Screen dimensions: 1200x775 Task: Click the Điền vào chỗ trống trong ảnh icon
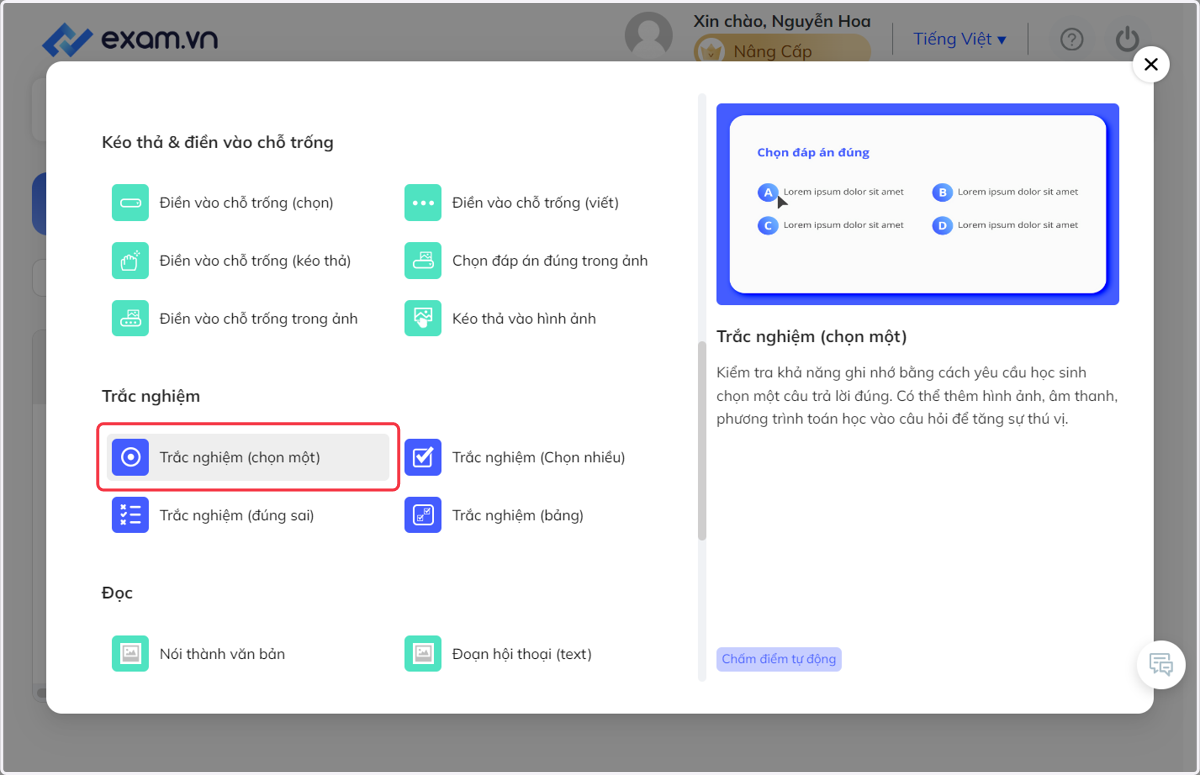click(130, 319)
